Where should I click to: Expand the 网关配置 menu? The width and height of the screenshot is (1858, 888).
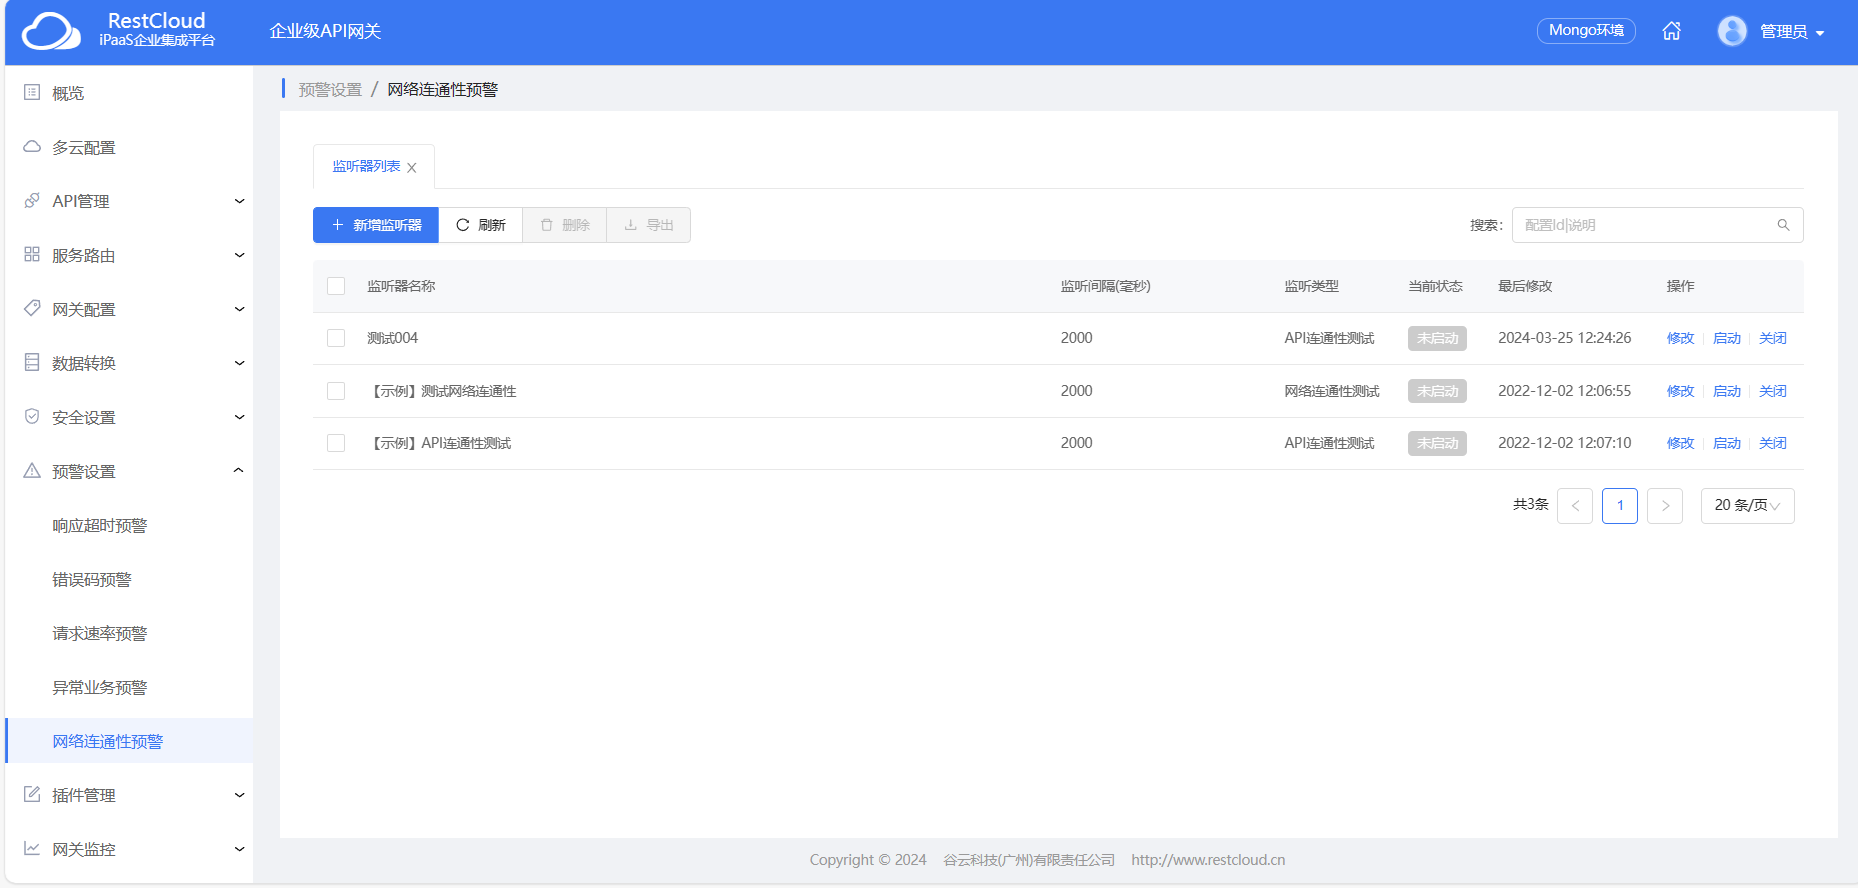(239, 309)
